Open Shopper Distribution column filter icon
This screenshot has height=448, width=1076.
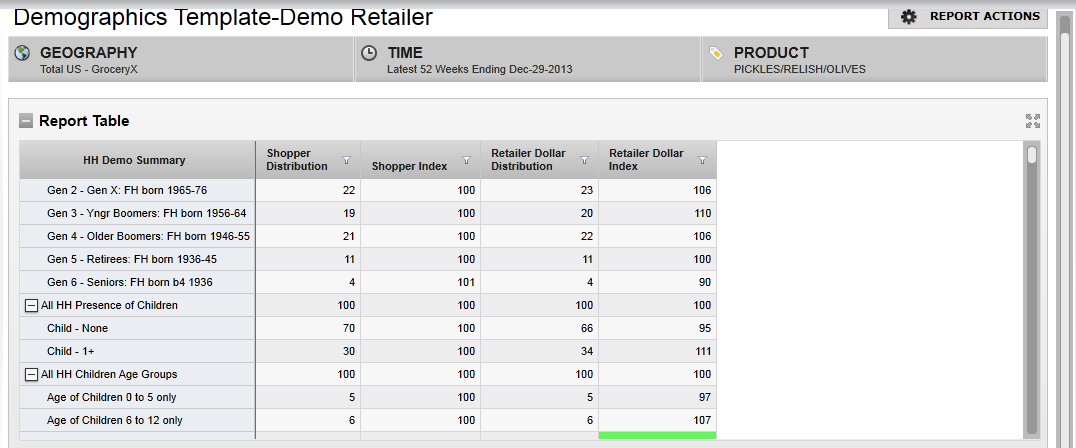pos(347,160)
